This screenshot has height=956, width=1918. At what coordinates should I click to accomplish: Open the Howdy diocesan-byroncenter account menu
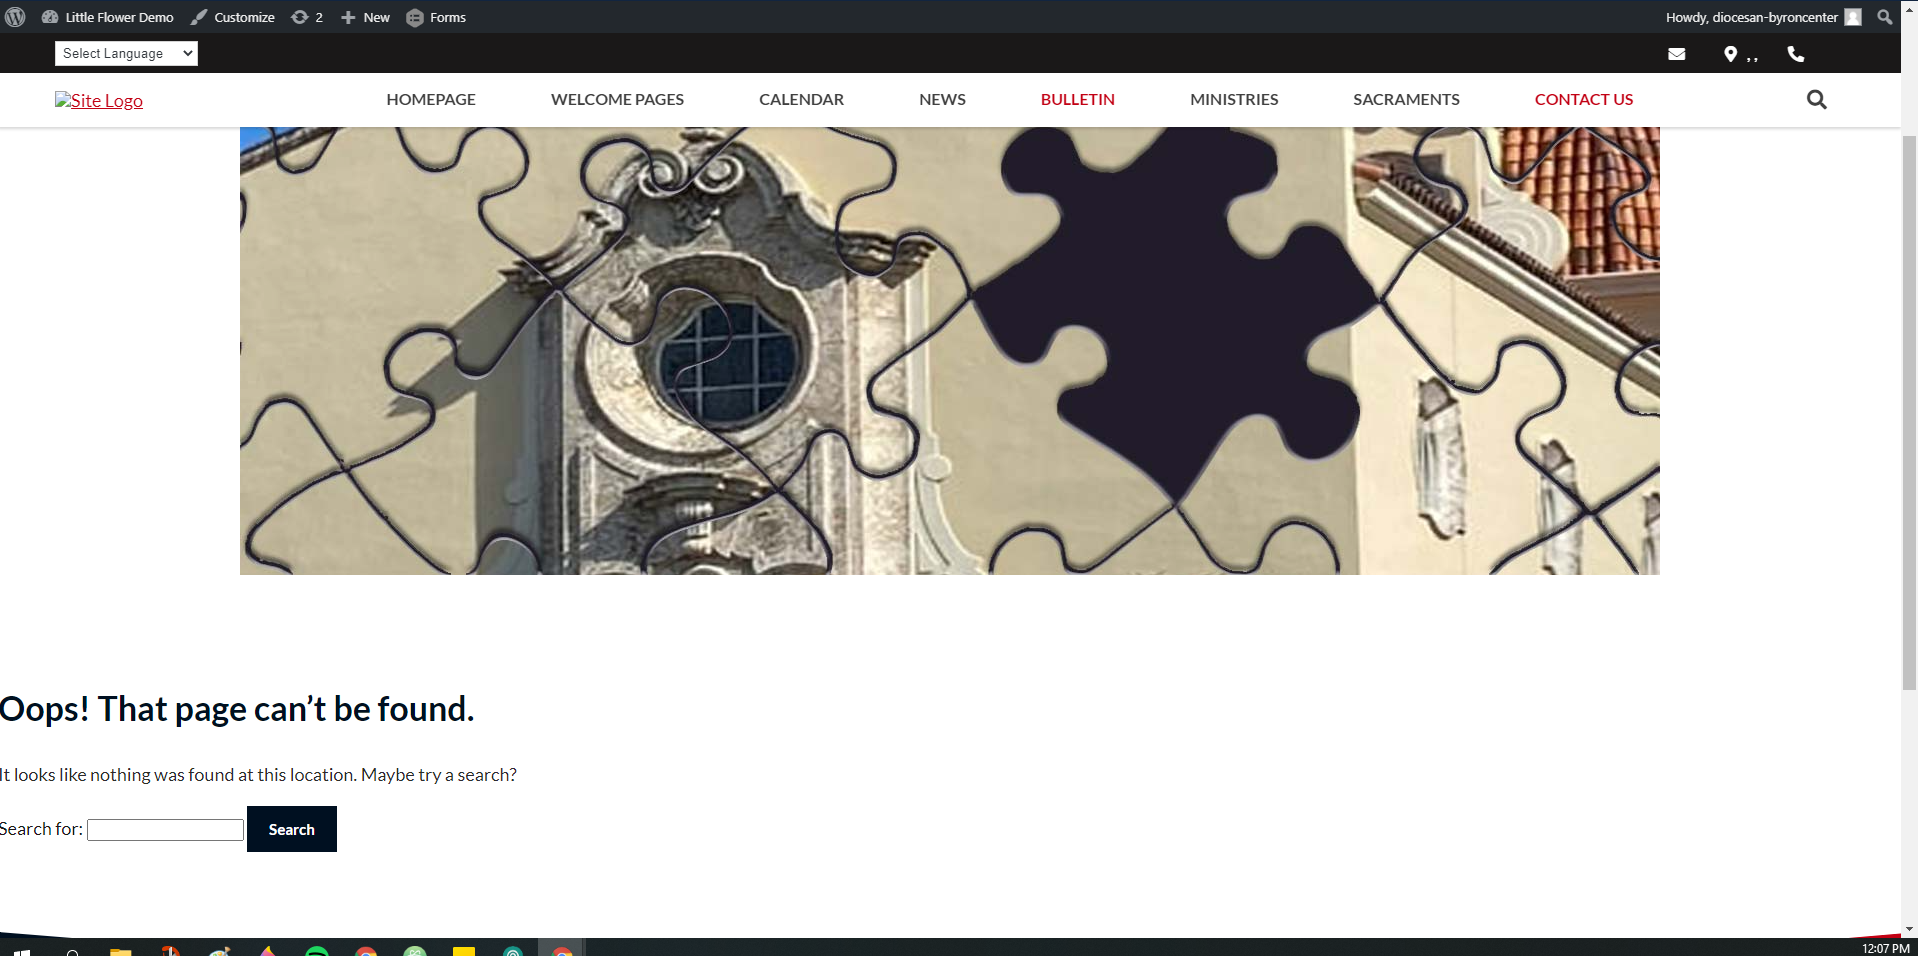[1751, 17]
